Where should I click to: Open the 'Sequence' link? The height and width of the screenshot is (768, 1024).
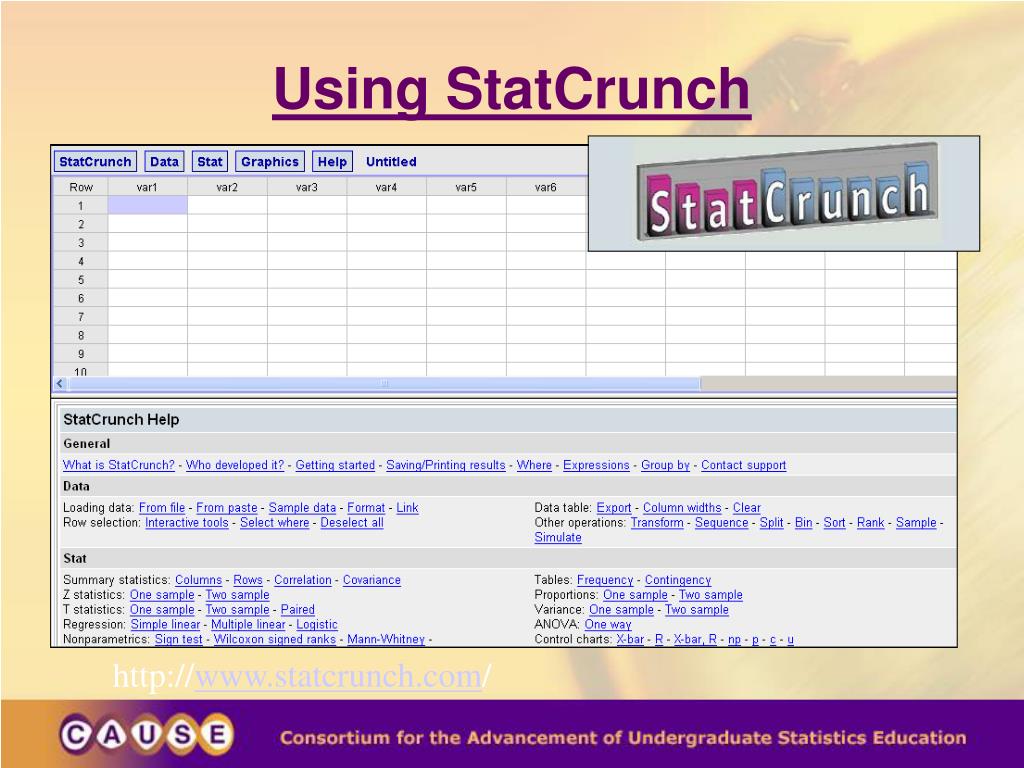point(722,522)
